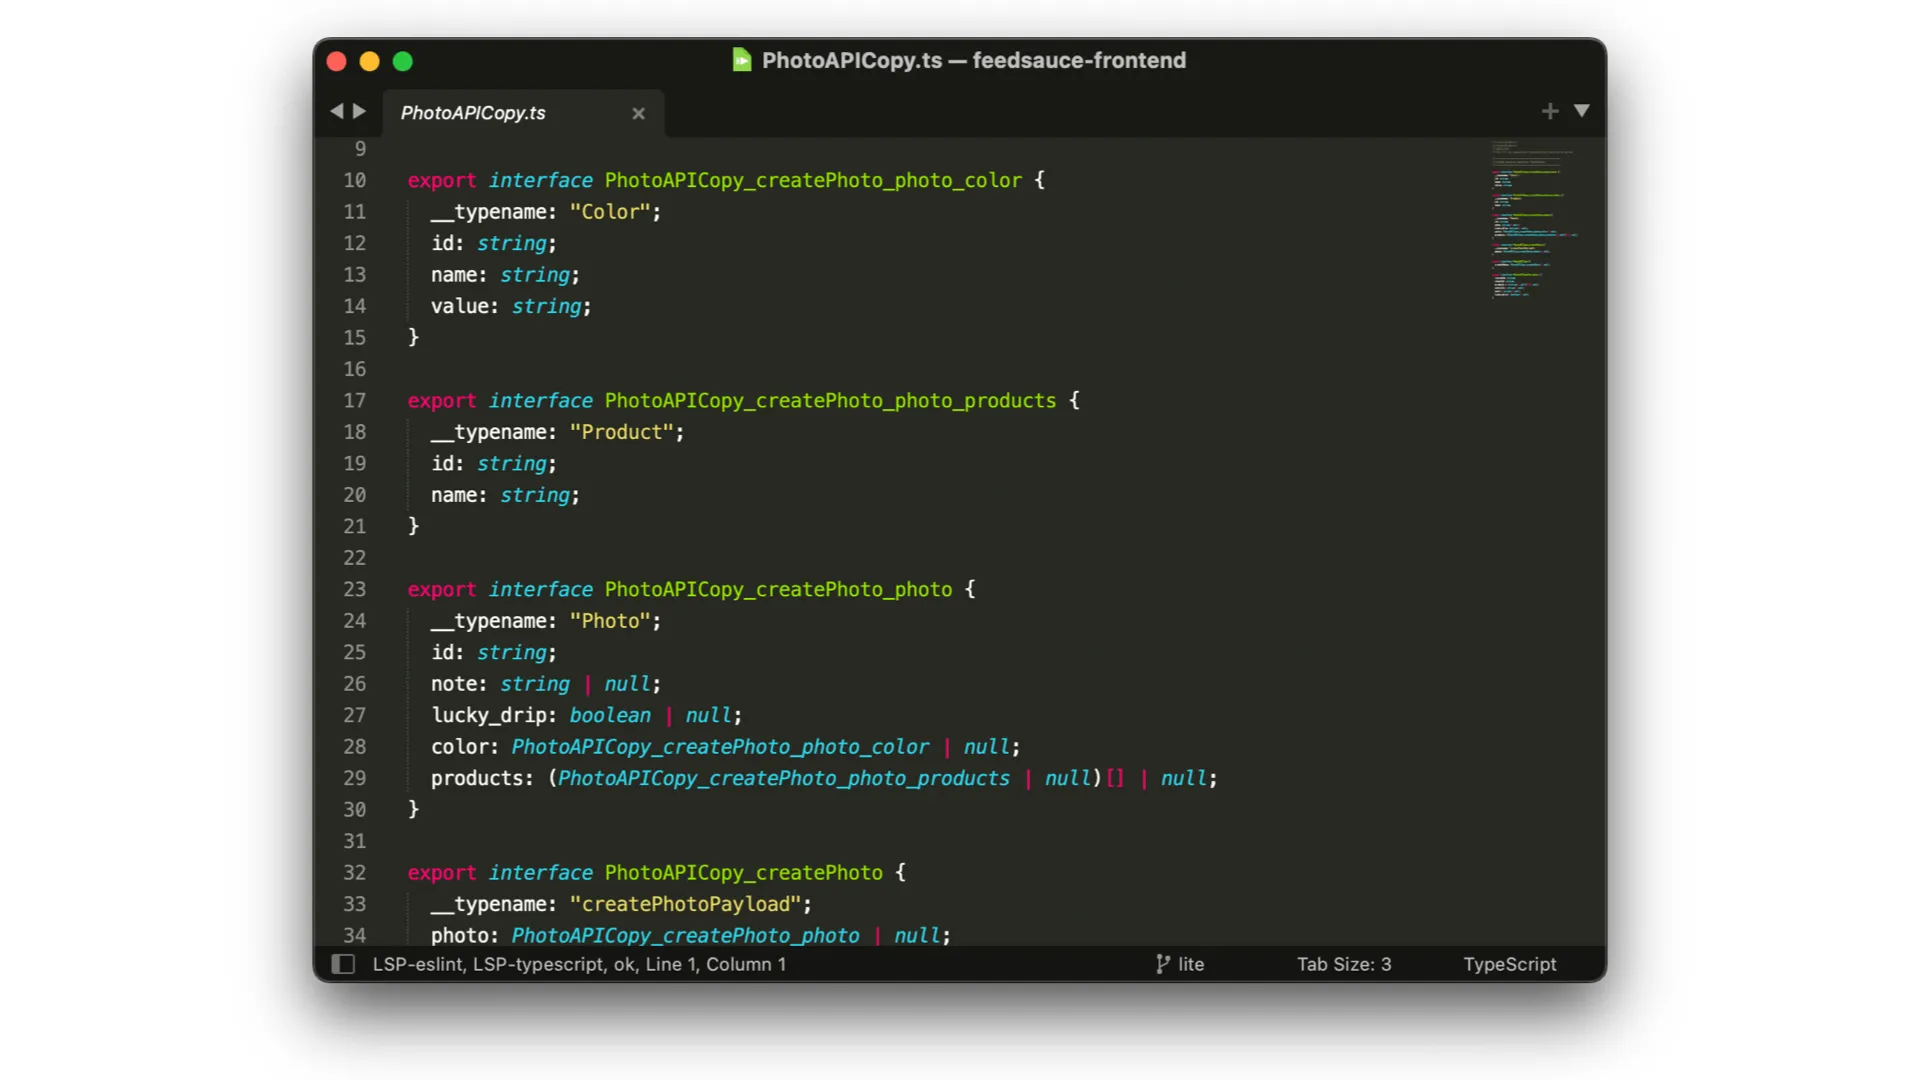Click the yellow minimize window button
Viewport: 1920px width, 1080px height.
pos(369,61)
